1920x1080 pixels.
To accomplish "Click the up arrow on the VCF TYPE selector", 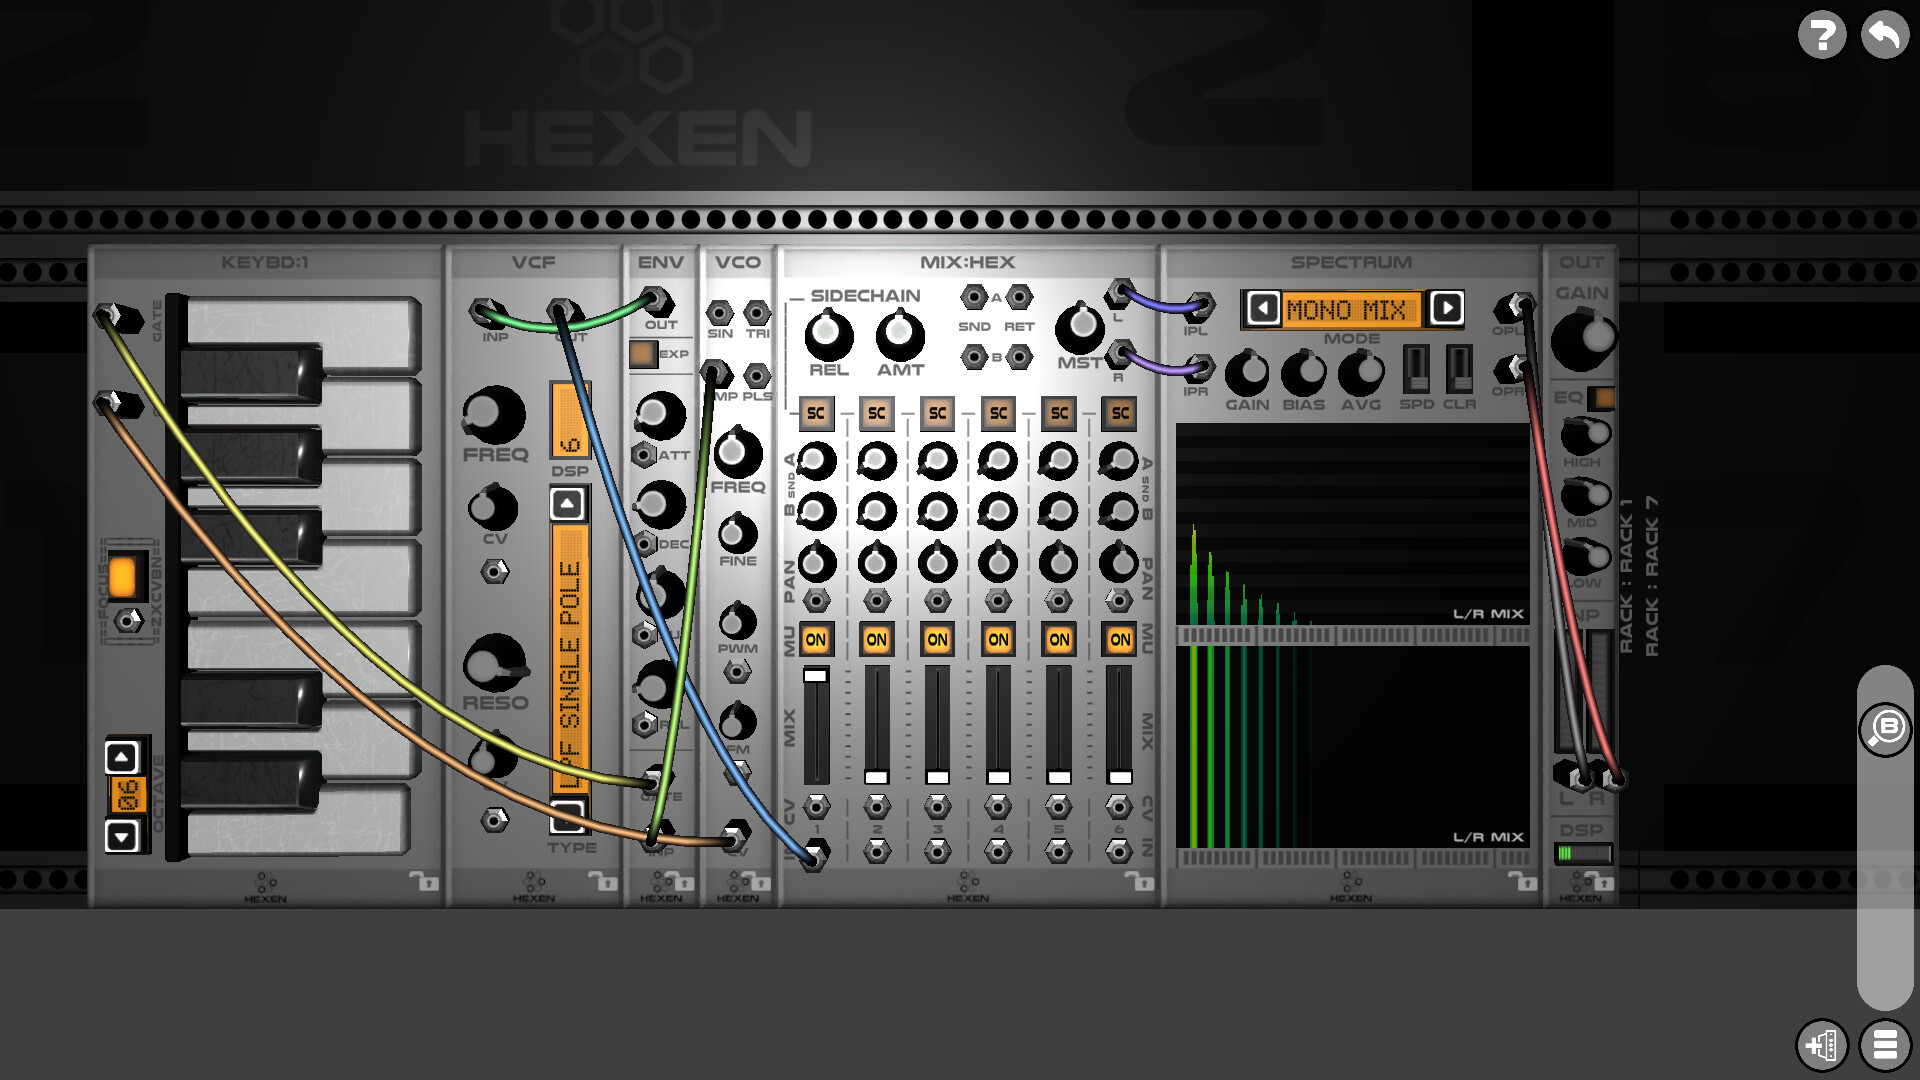I will coord(566,502).
